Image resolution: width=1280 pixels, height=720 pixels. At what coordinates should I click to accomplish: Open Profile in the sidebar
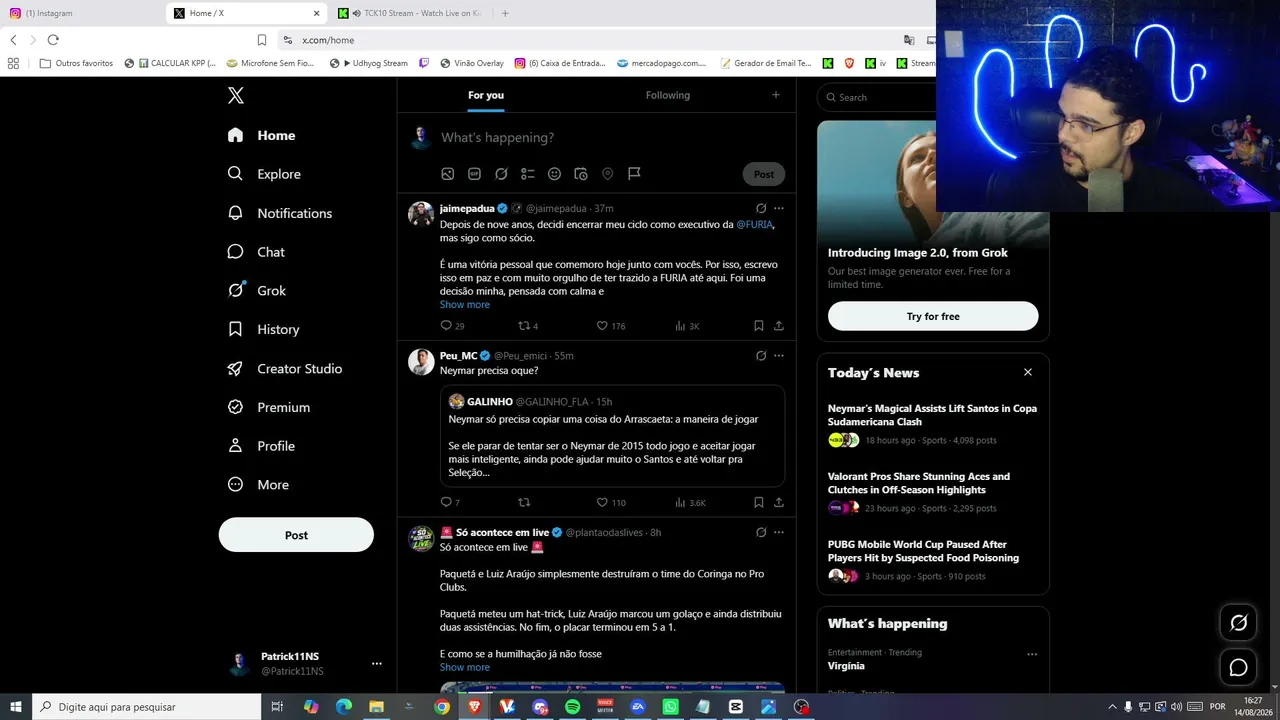[x=261, y=446]
